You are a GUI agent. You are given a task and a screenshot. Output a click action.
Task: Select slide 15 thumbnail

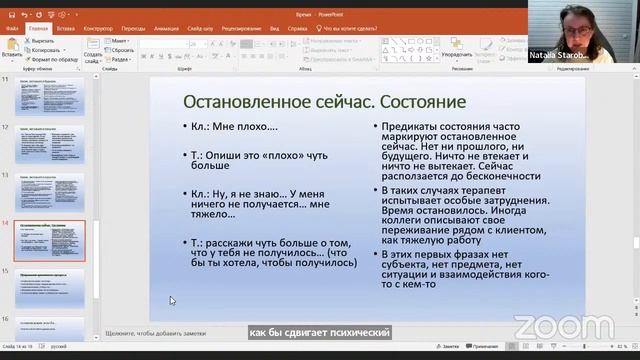pos(50,289)
